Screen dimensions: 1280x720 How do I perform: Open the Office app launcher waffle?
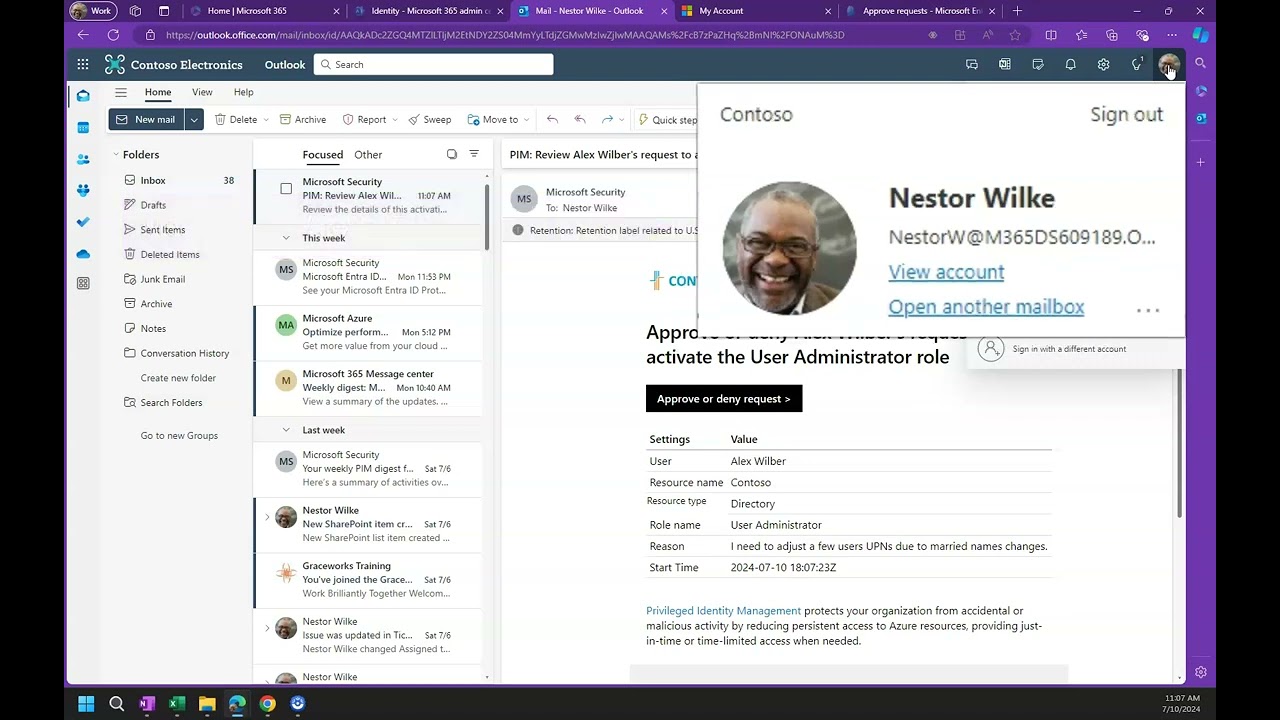pyautogui.click(x=83, y=64)
